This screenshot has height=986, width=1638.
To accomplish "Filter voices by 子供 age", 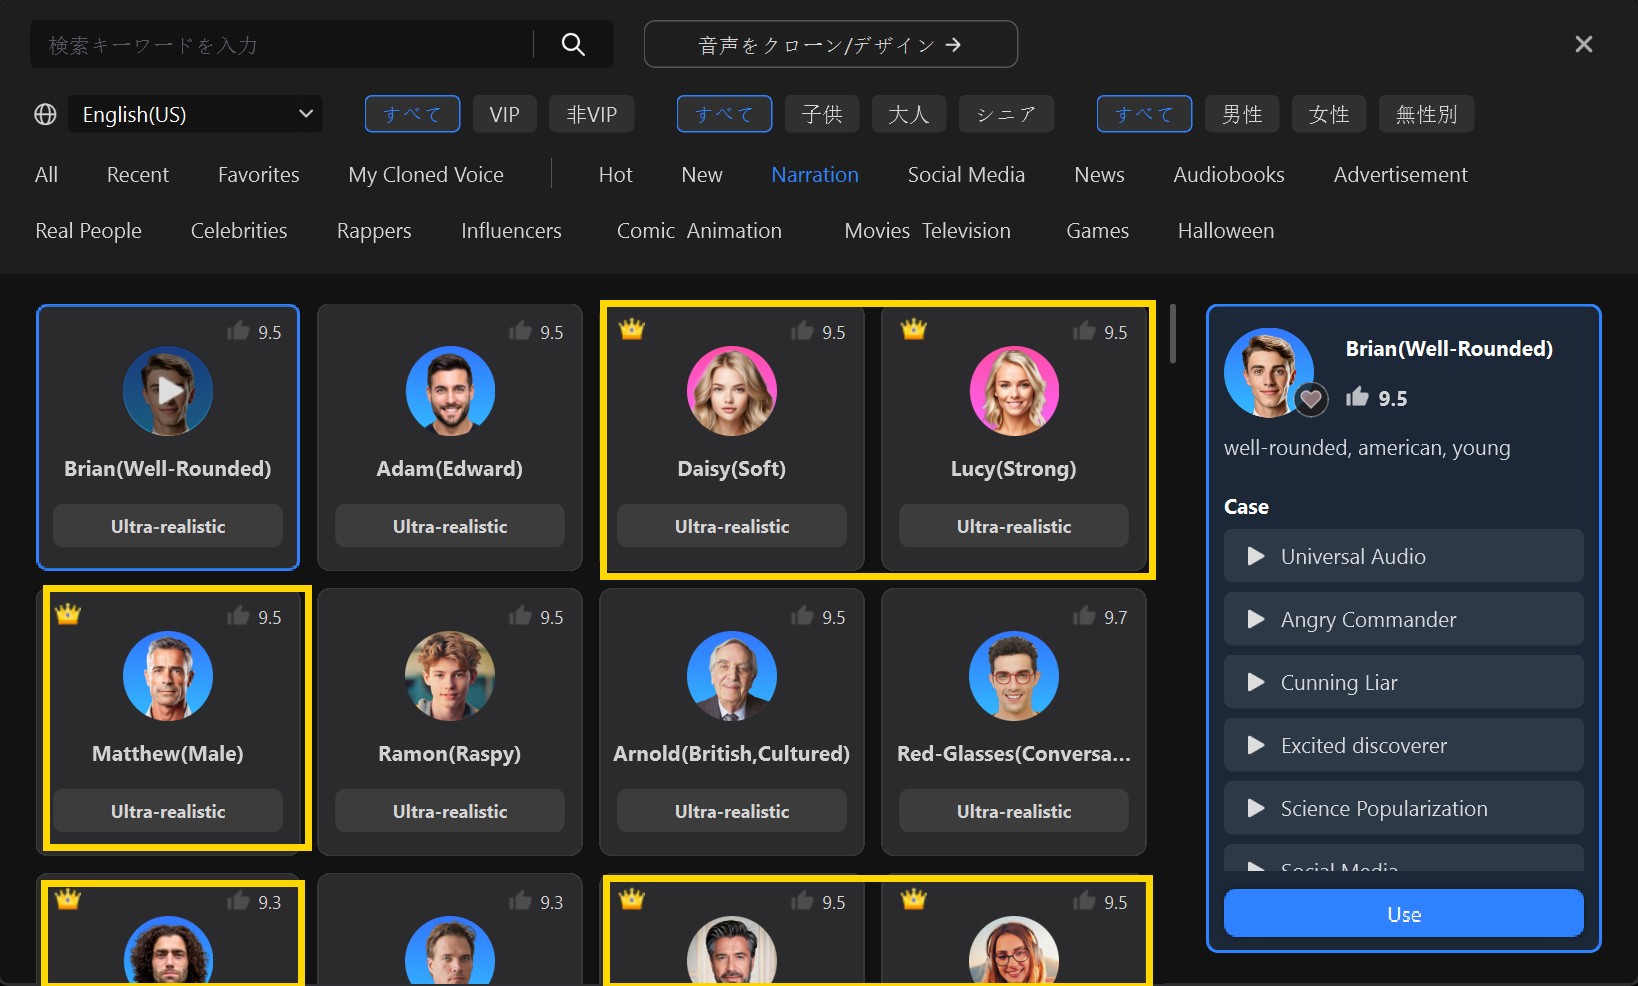I will [822, 114].
